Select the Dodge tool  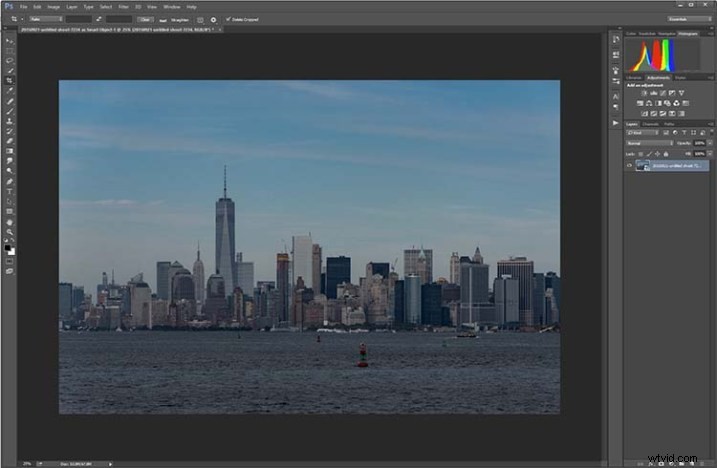tap(10, 171)
